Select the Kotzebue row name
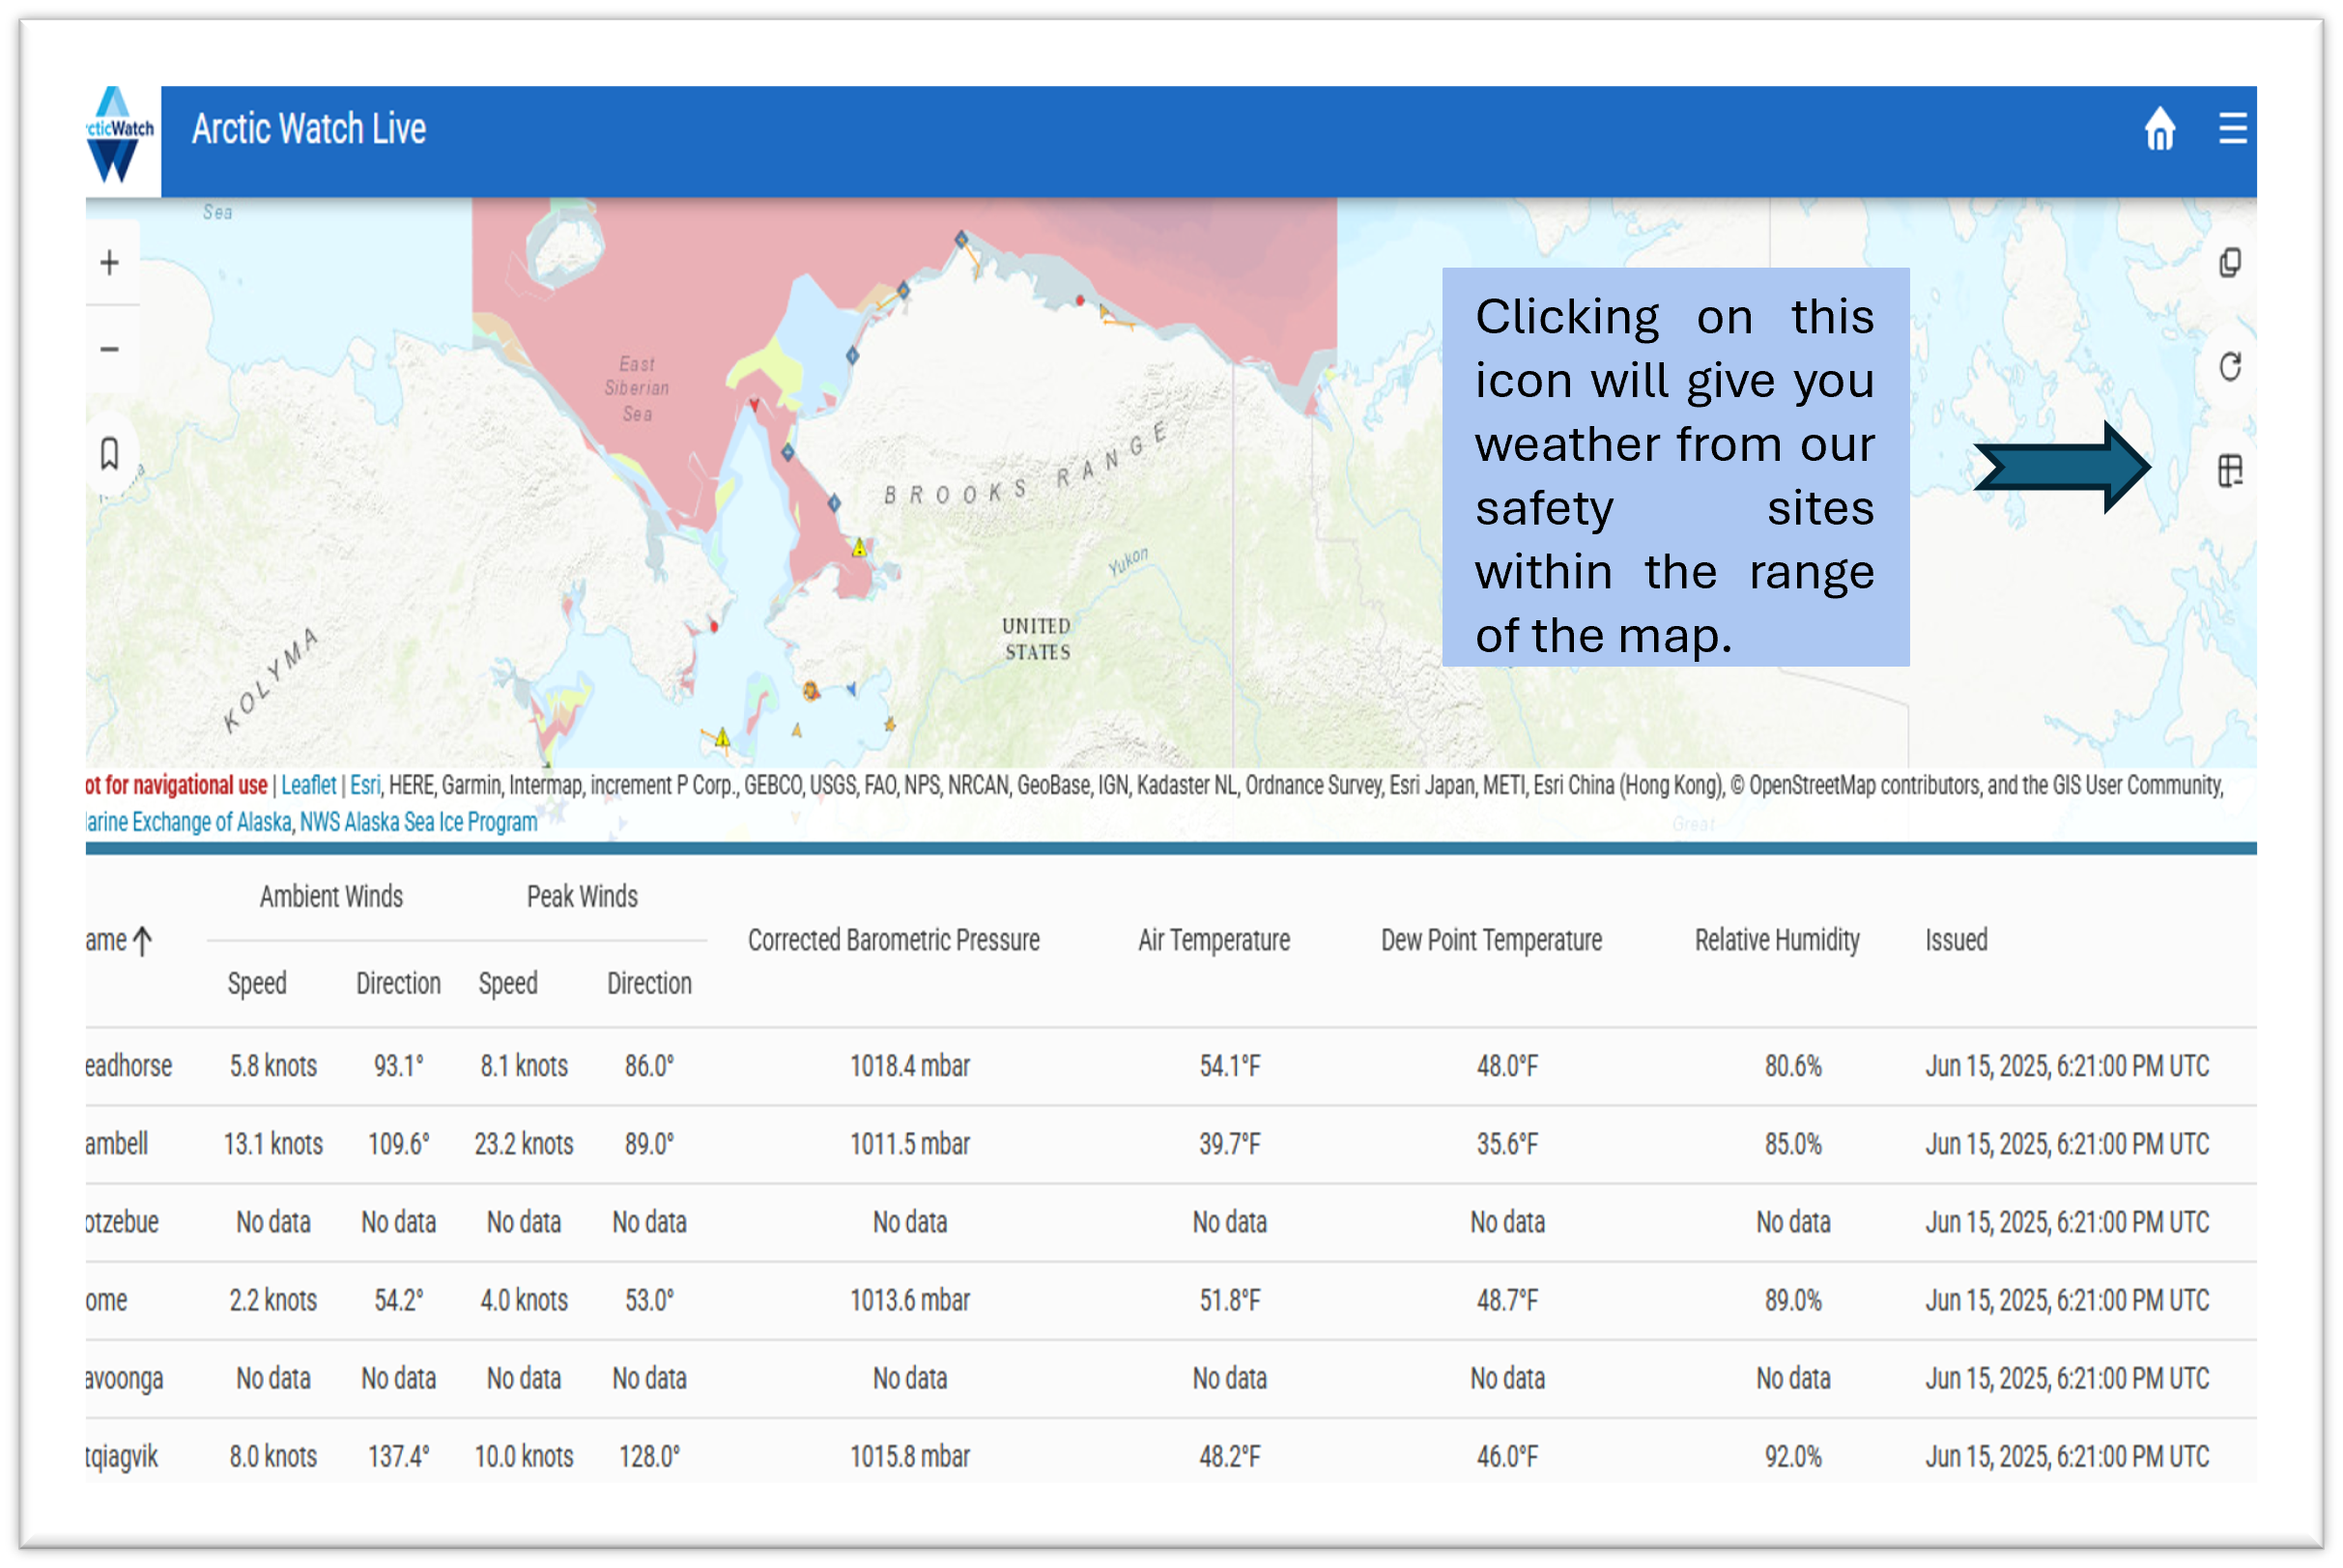Viewport: 2343px width, 1568px height. click(122, 1222)
